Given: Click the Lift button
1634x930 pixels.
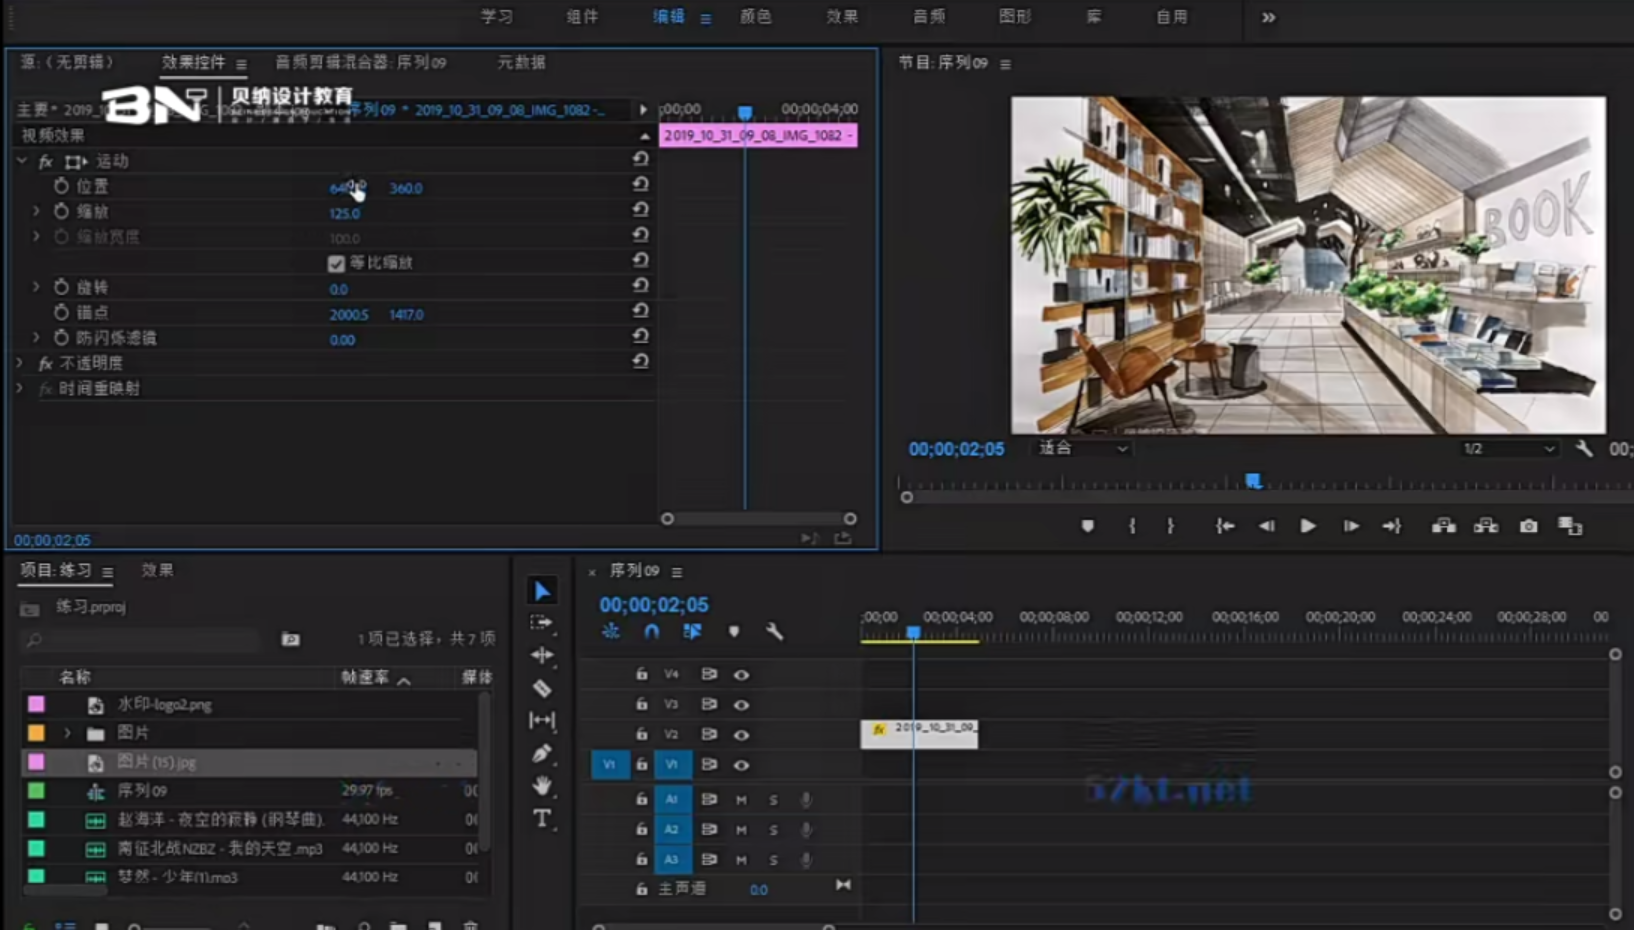Looking at the screenshot, I should 1443,526.
